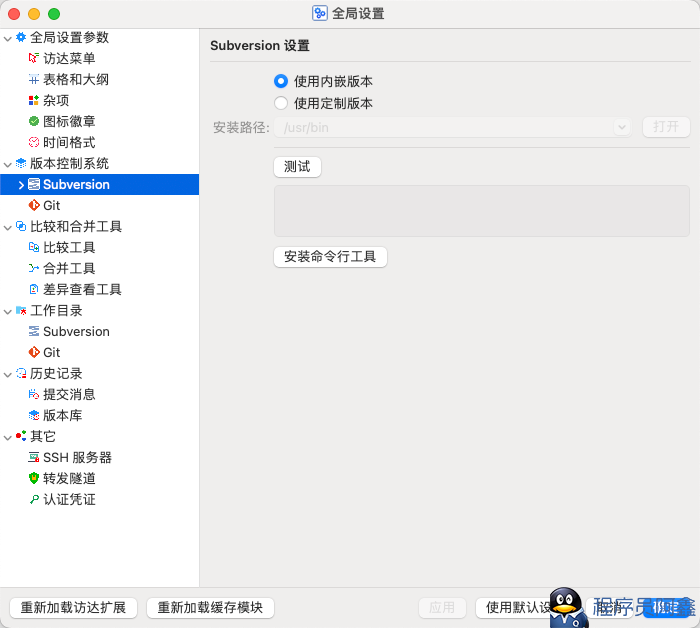Viewport: 700px width, 628px height.
Task: Click the 提交消息 icon
Action: click(34, 394)
